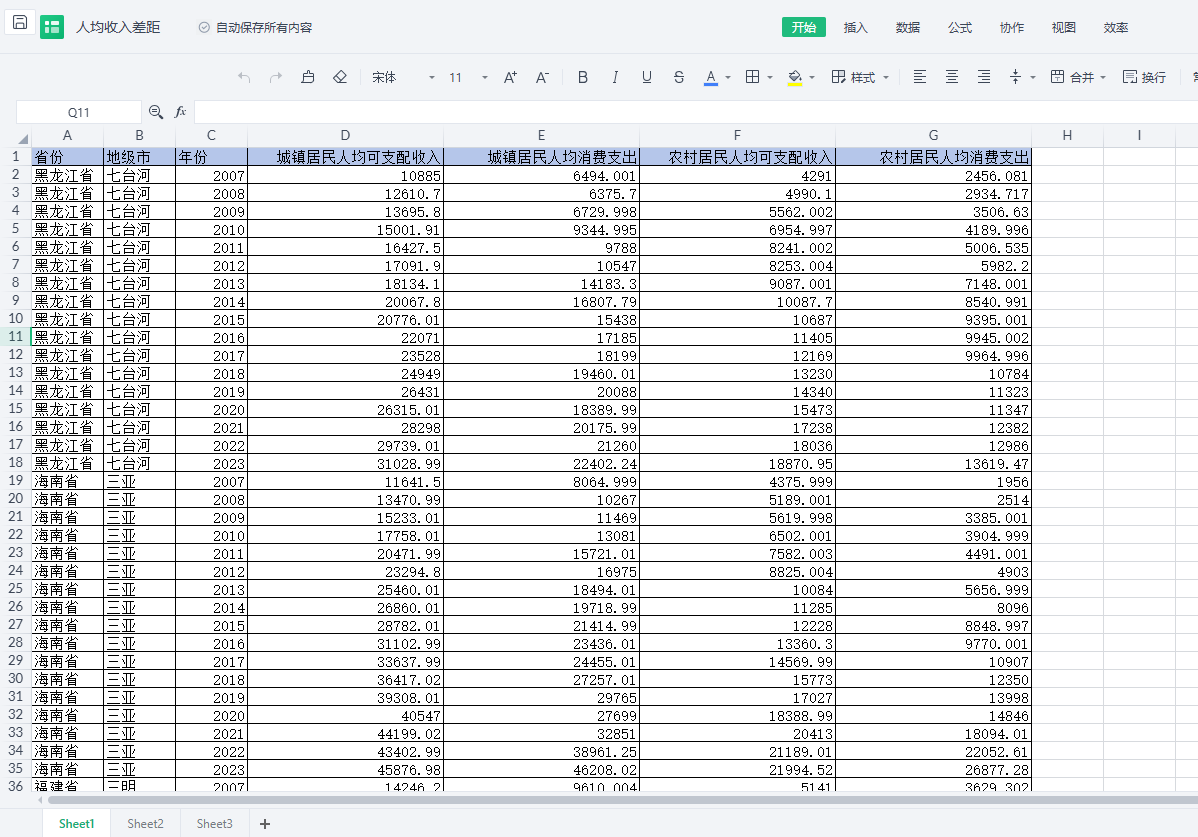This screenshot has height=837, width=1198.
Task: Select the format painter icon
Action: (x=308, y=77)
